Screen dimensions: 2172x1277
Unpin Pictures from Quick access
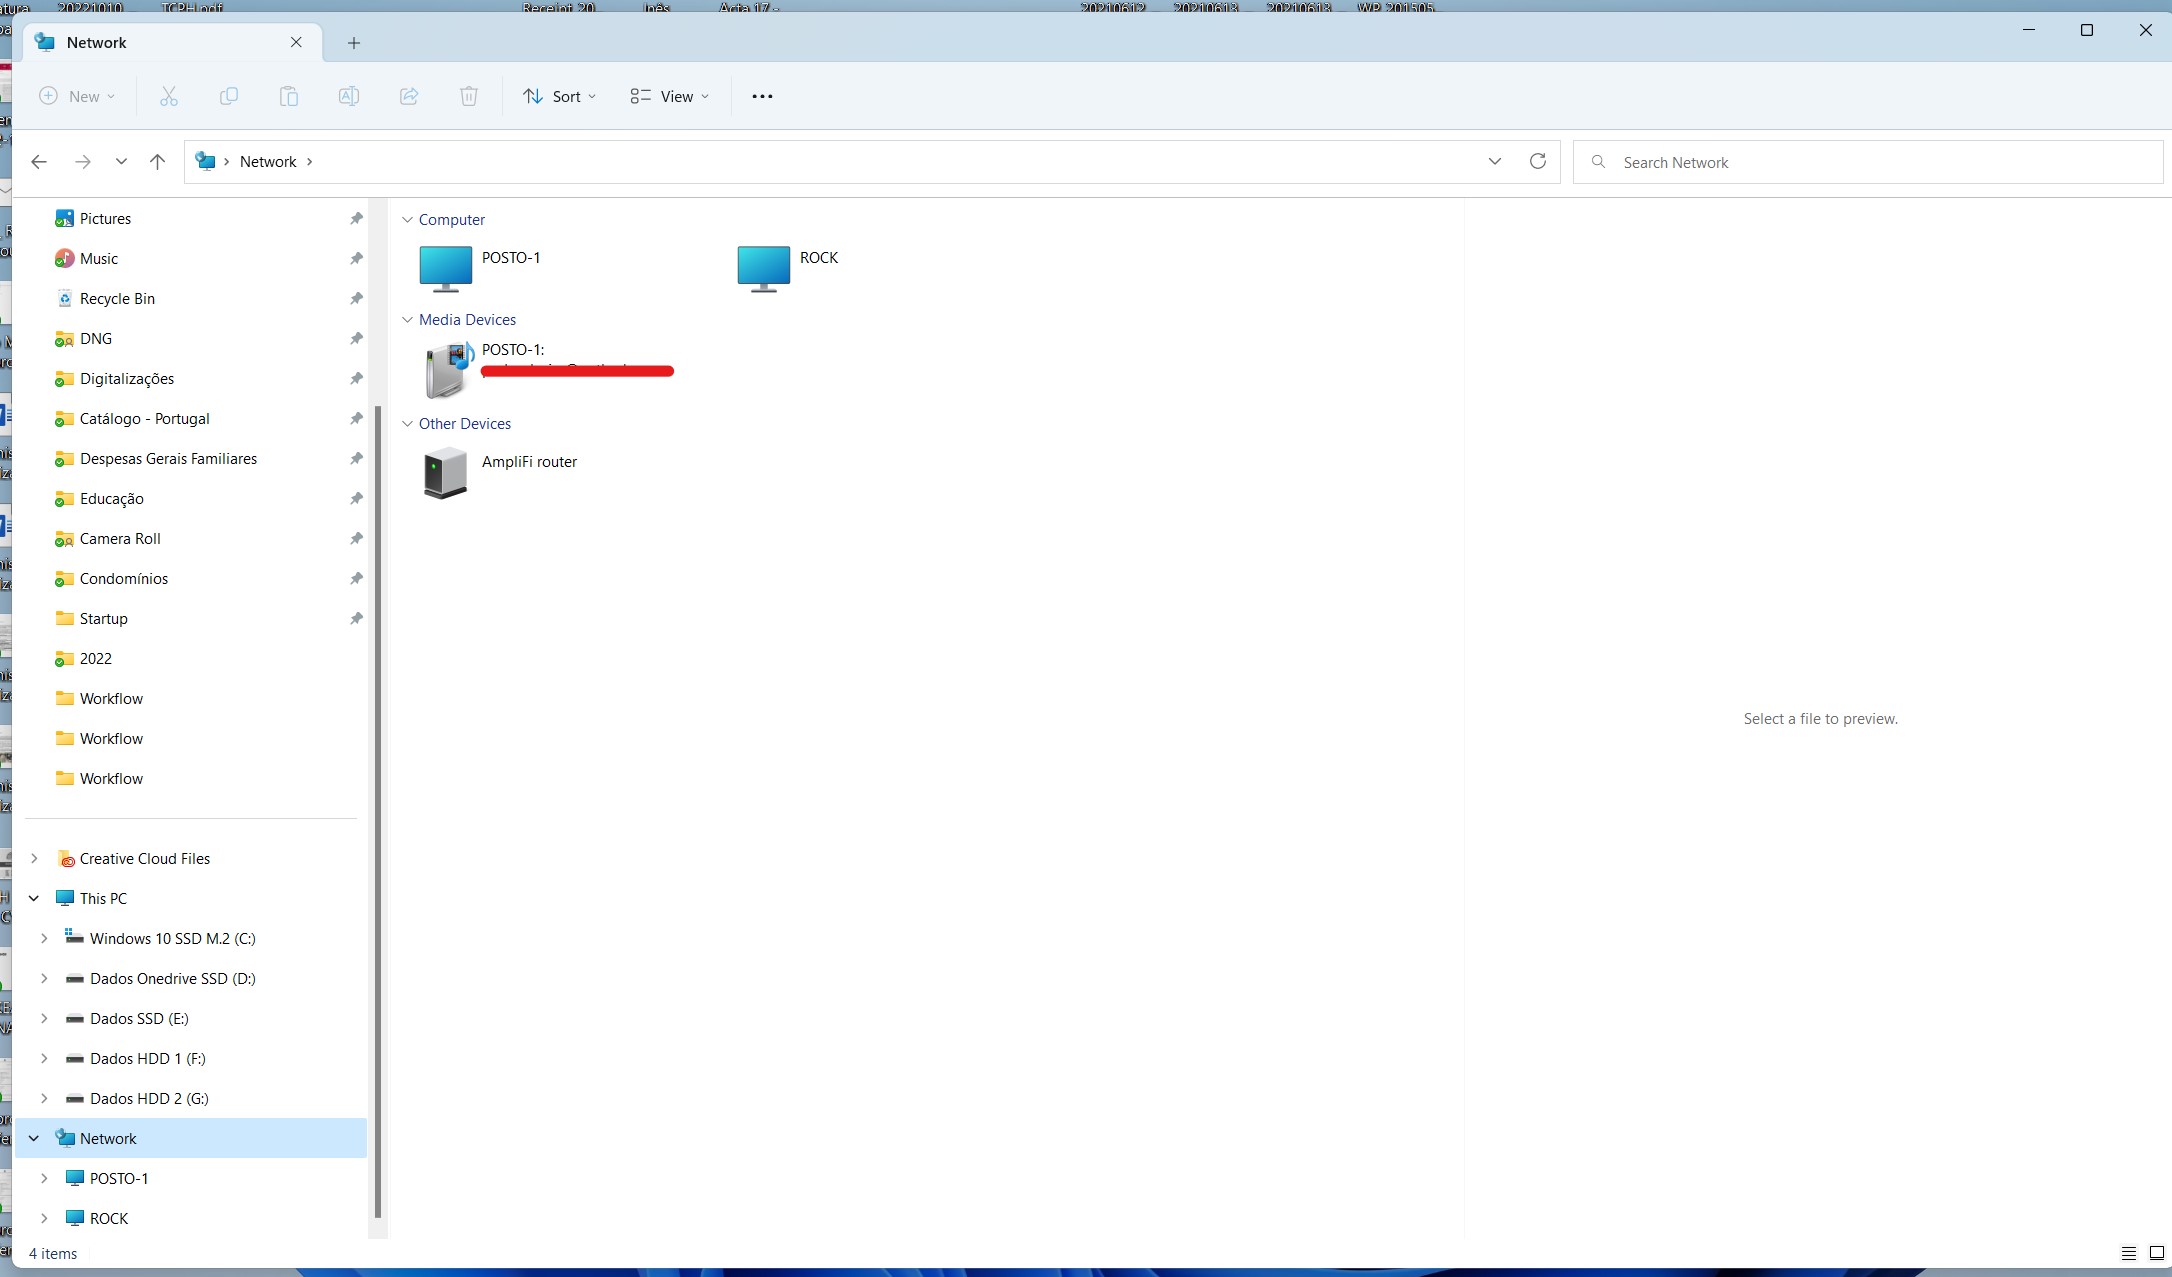[356, 218]
